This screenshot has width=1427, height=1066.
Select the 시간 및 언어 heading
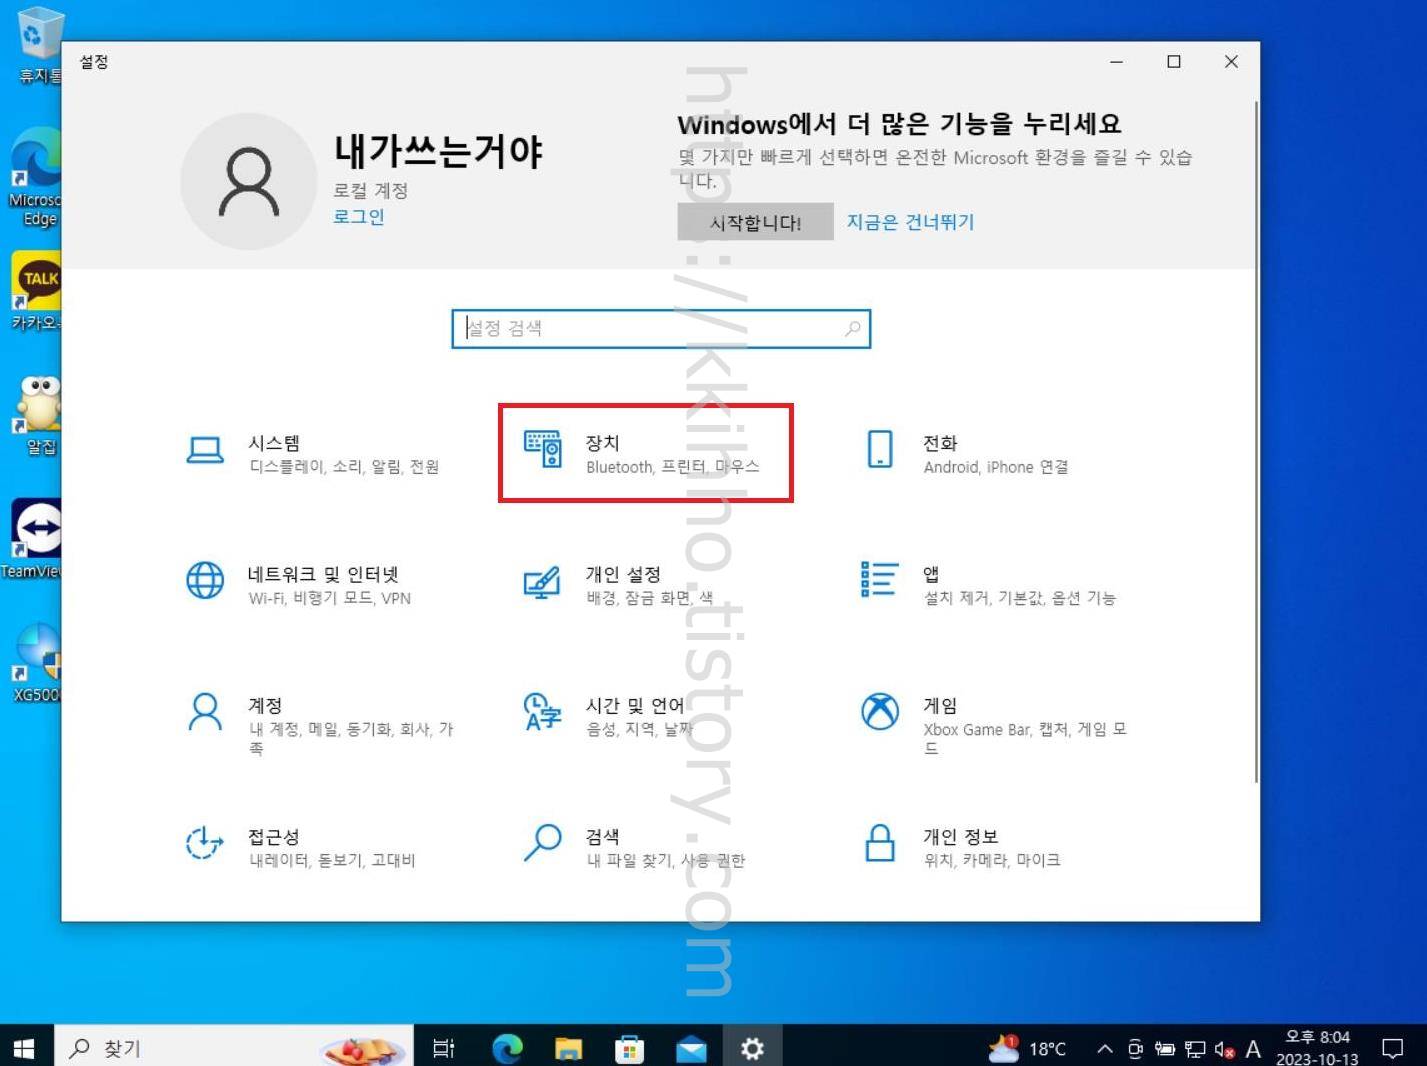[635, 705]
